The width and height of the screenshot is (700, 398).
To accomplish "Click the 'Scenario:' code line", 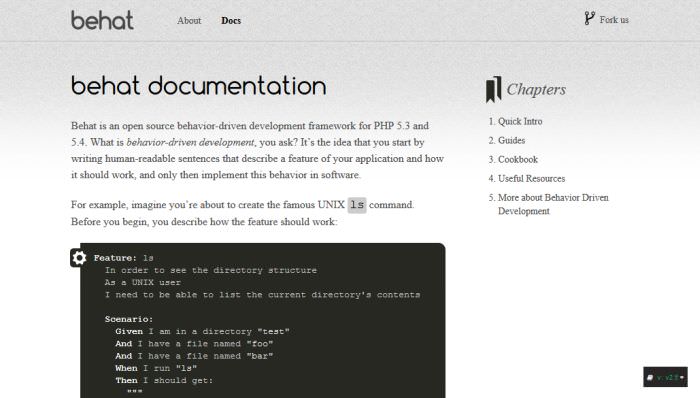I will click(x=129, y=319).
